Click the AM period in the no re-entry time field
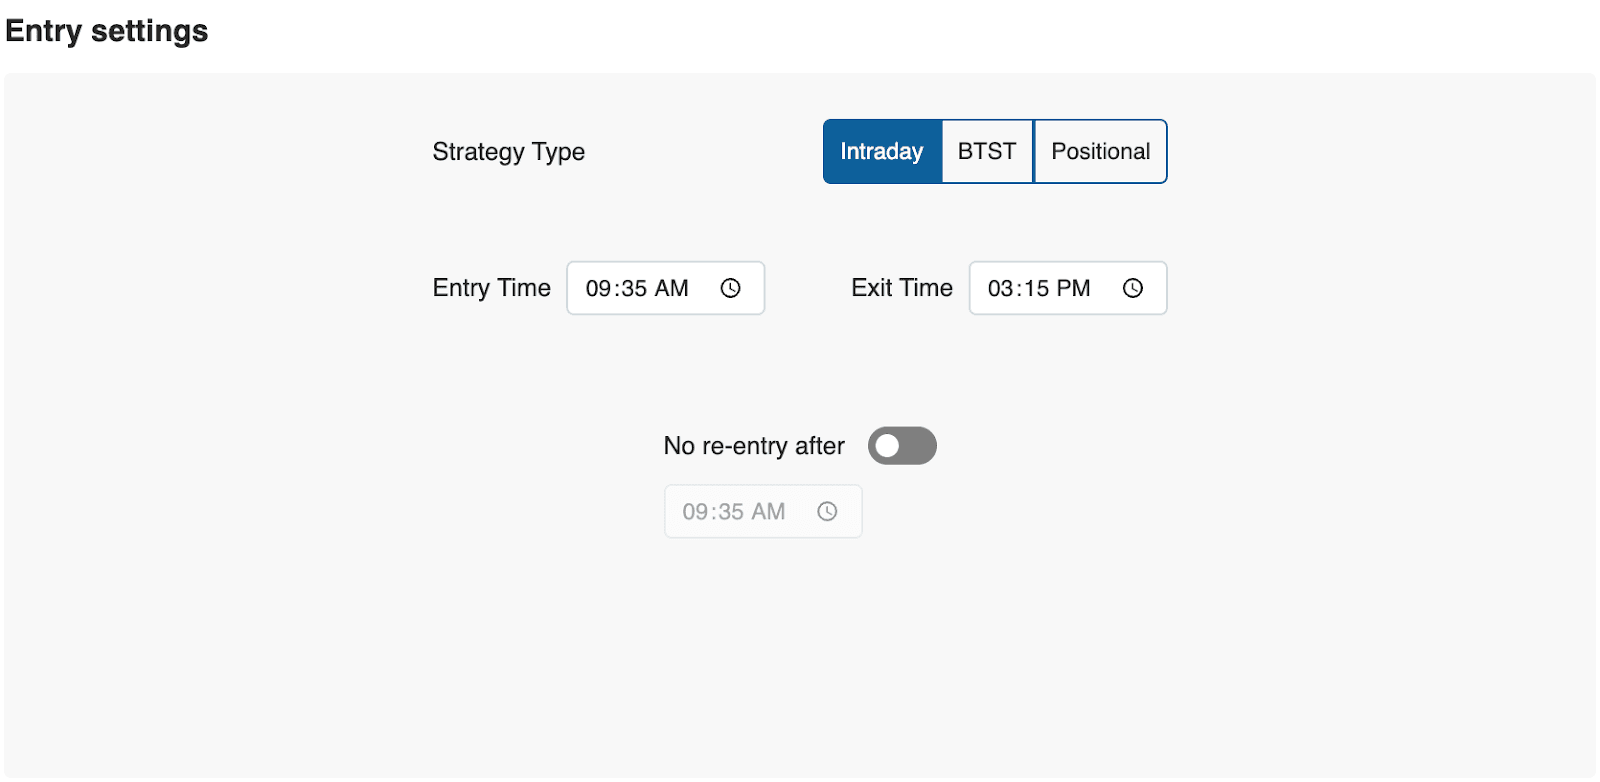This screenshot has width=1600, height=782. coord(768,512)
